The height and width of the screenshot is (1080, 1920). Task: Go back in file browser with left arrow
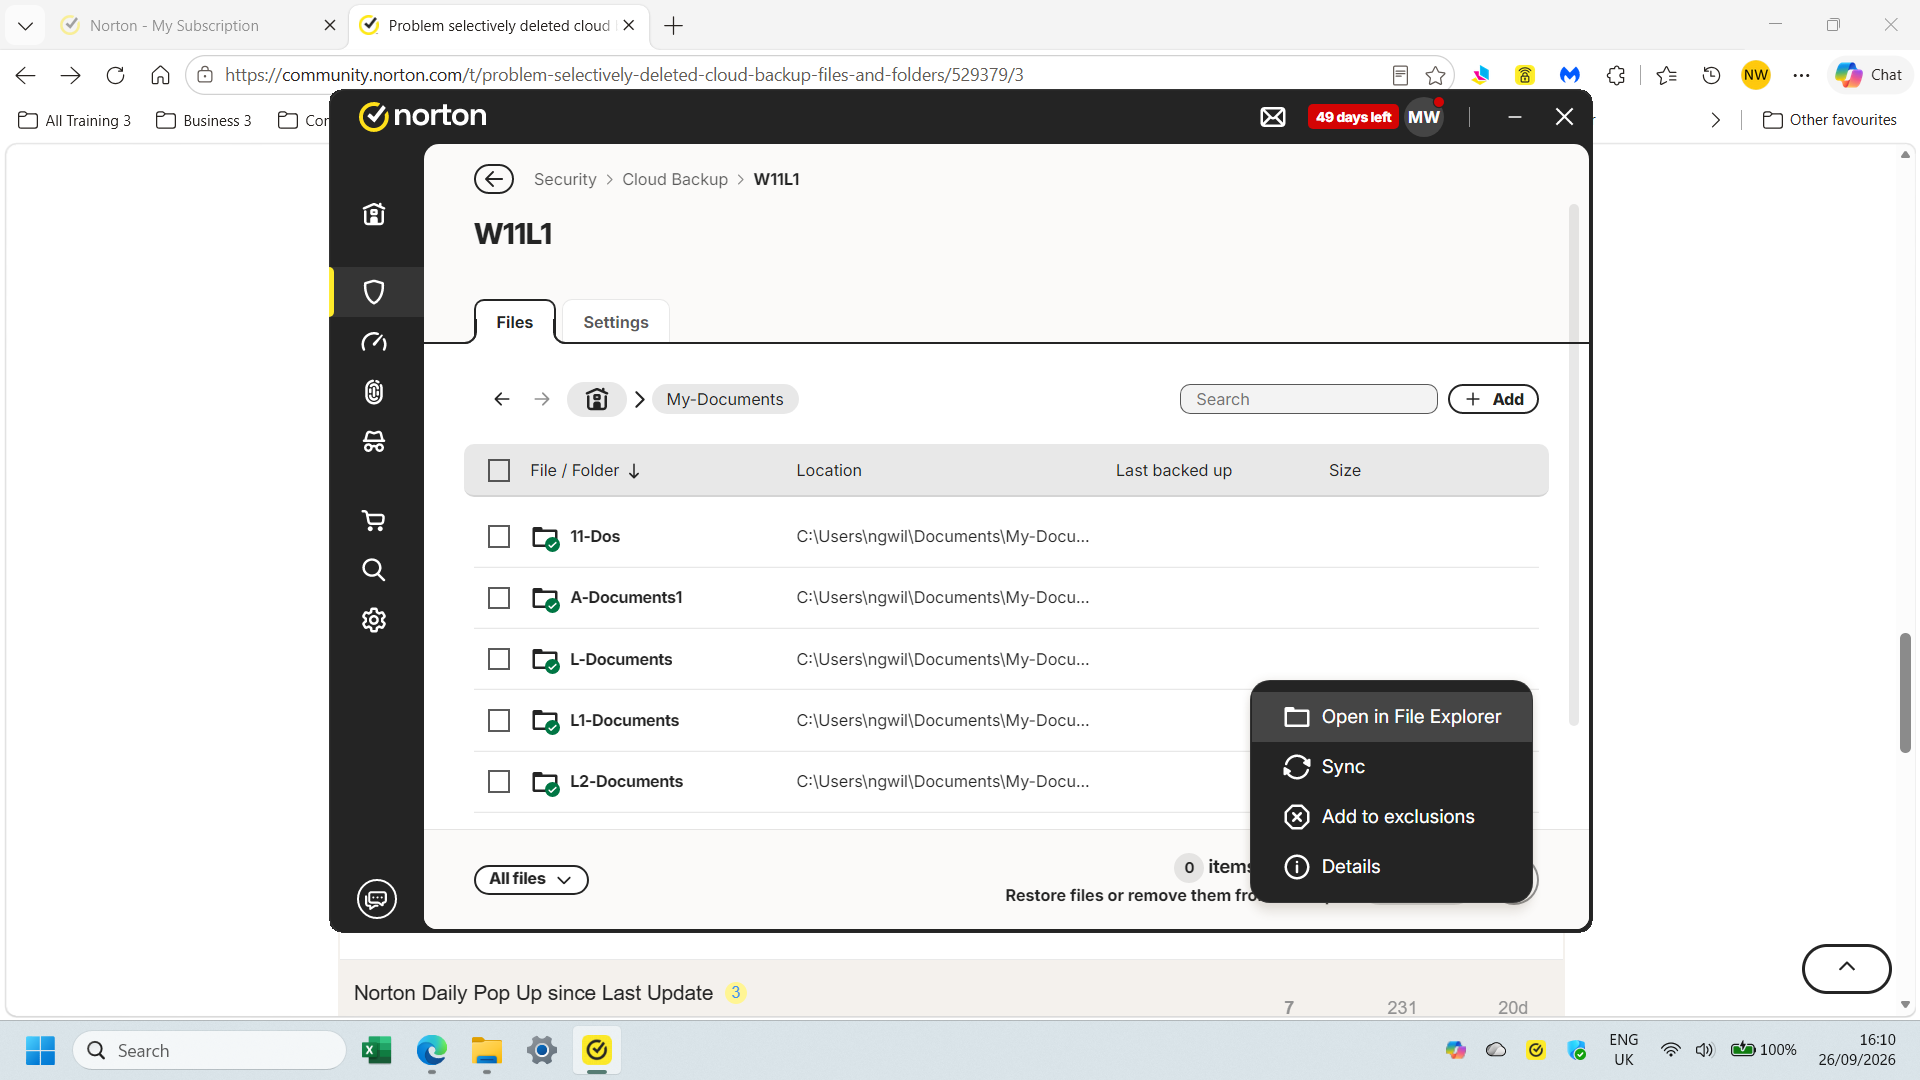coord(502,399)
